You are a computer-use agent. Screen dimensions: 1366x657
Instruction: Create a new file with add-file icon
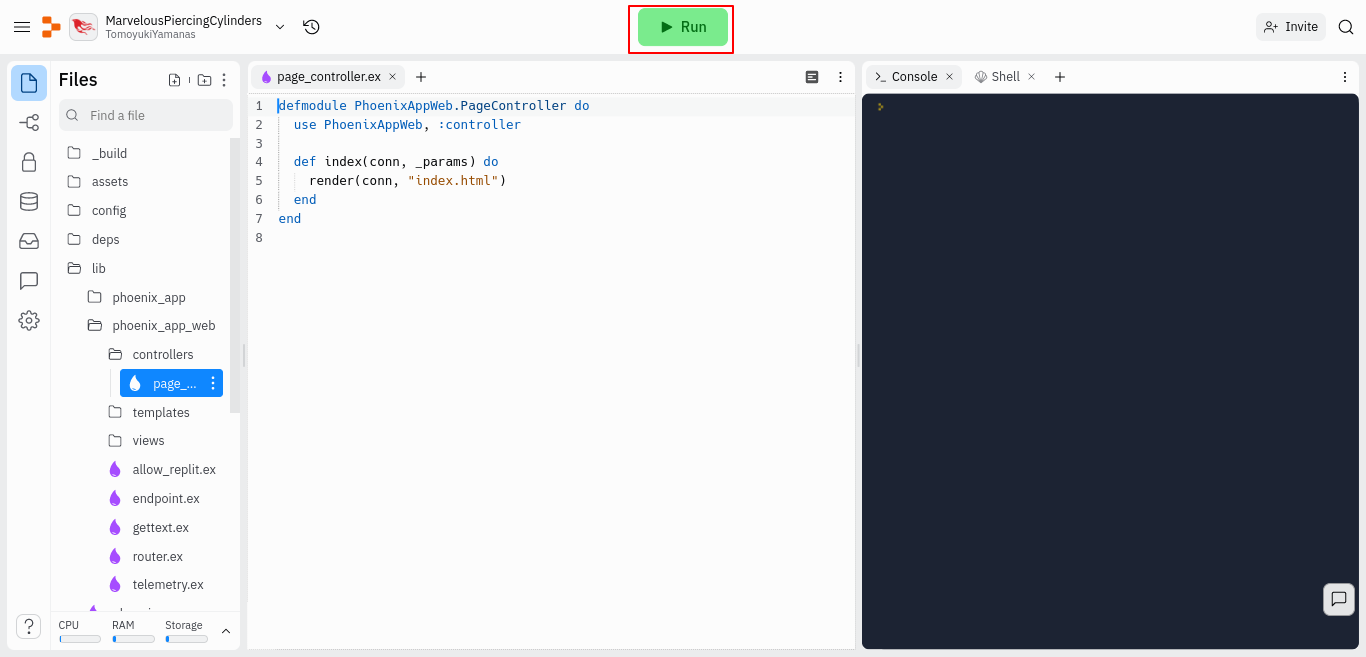(x=175, y=80)
